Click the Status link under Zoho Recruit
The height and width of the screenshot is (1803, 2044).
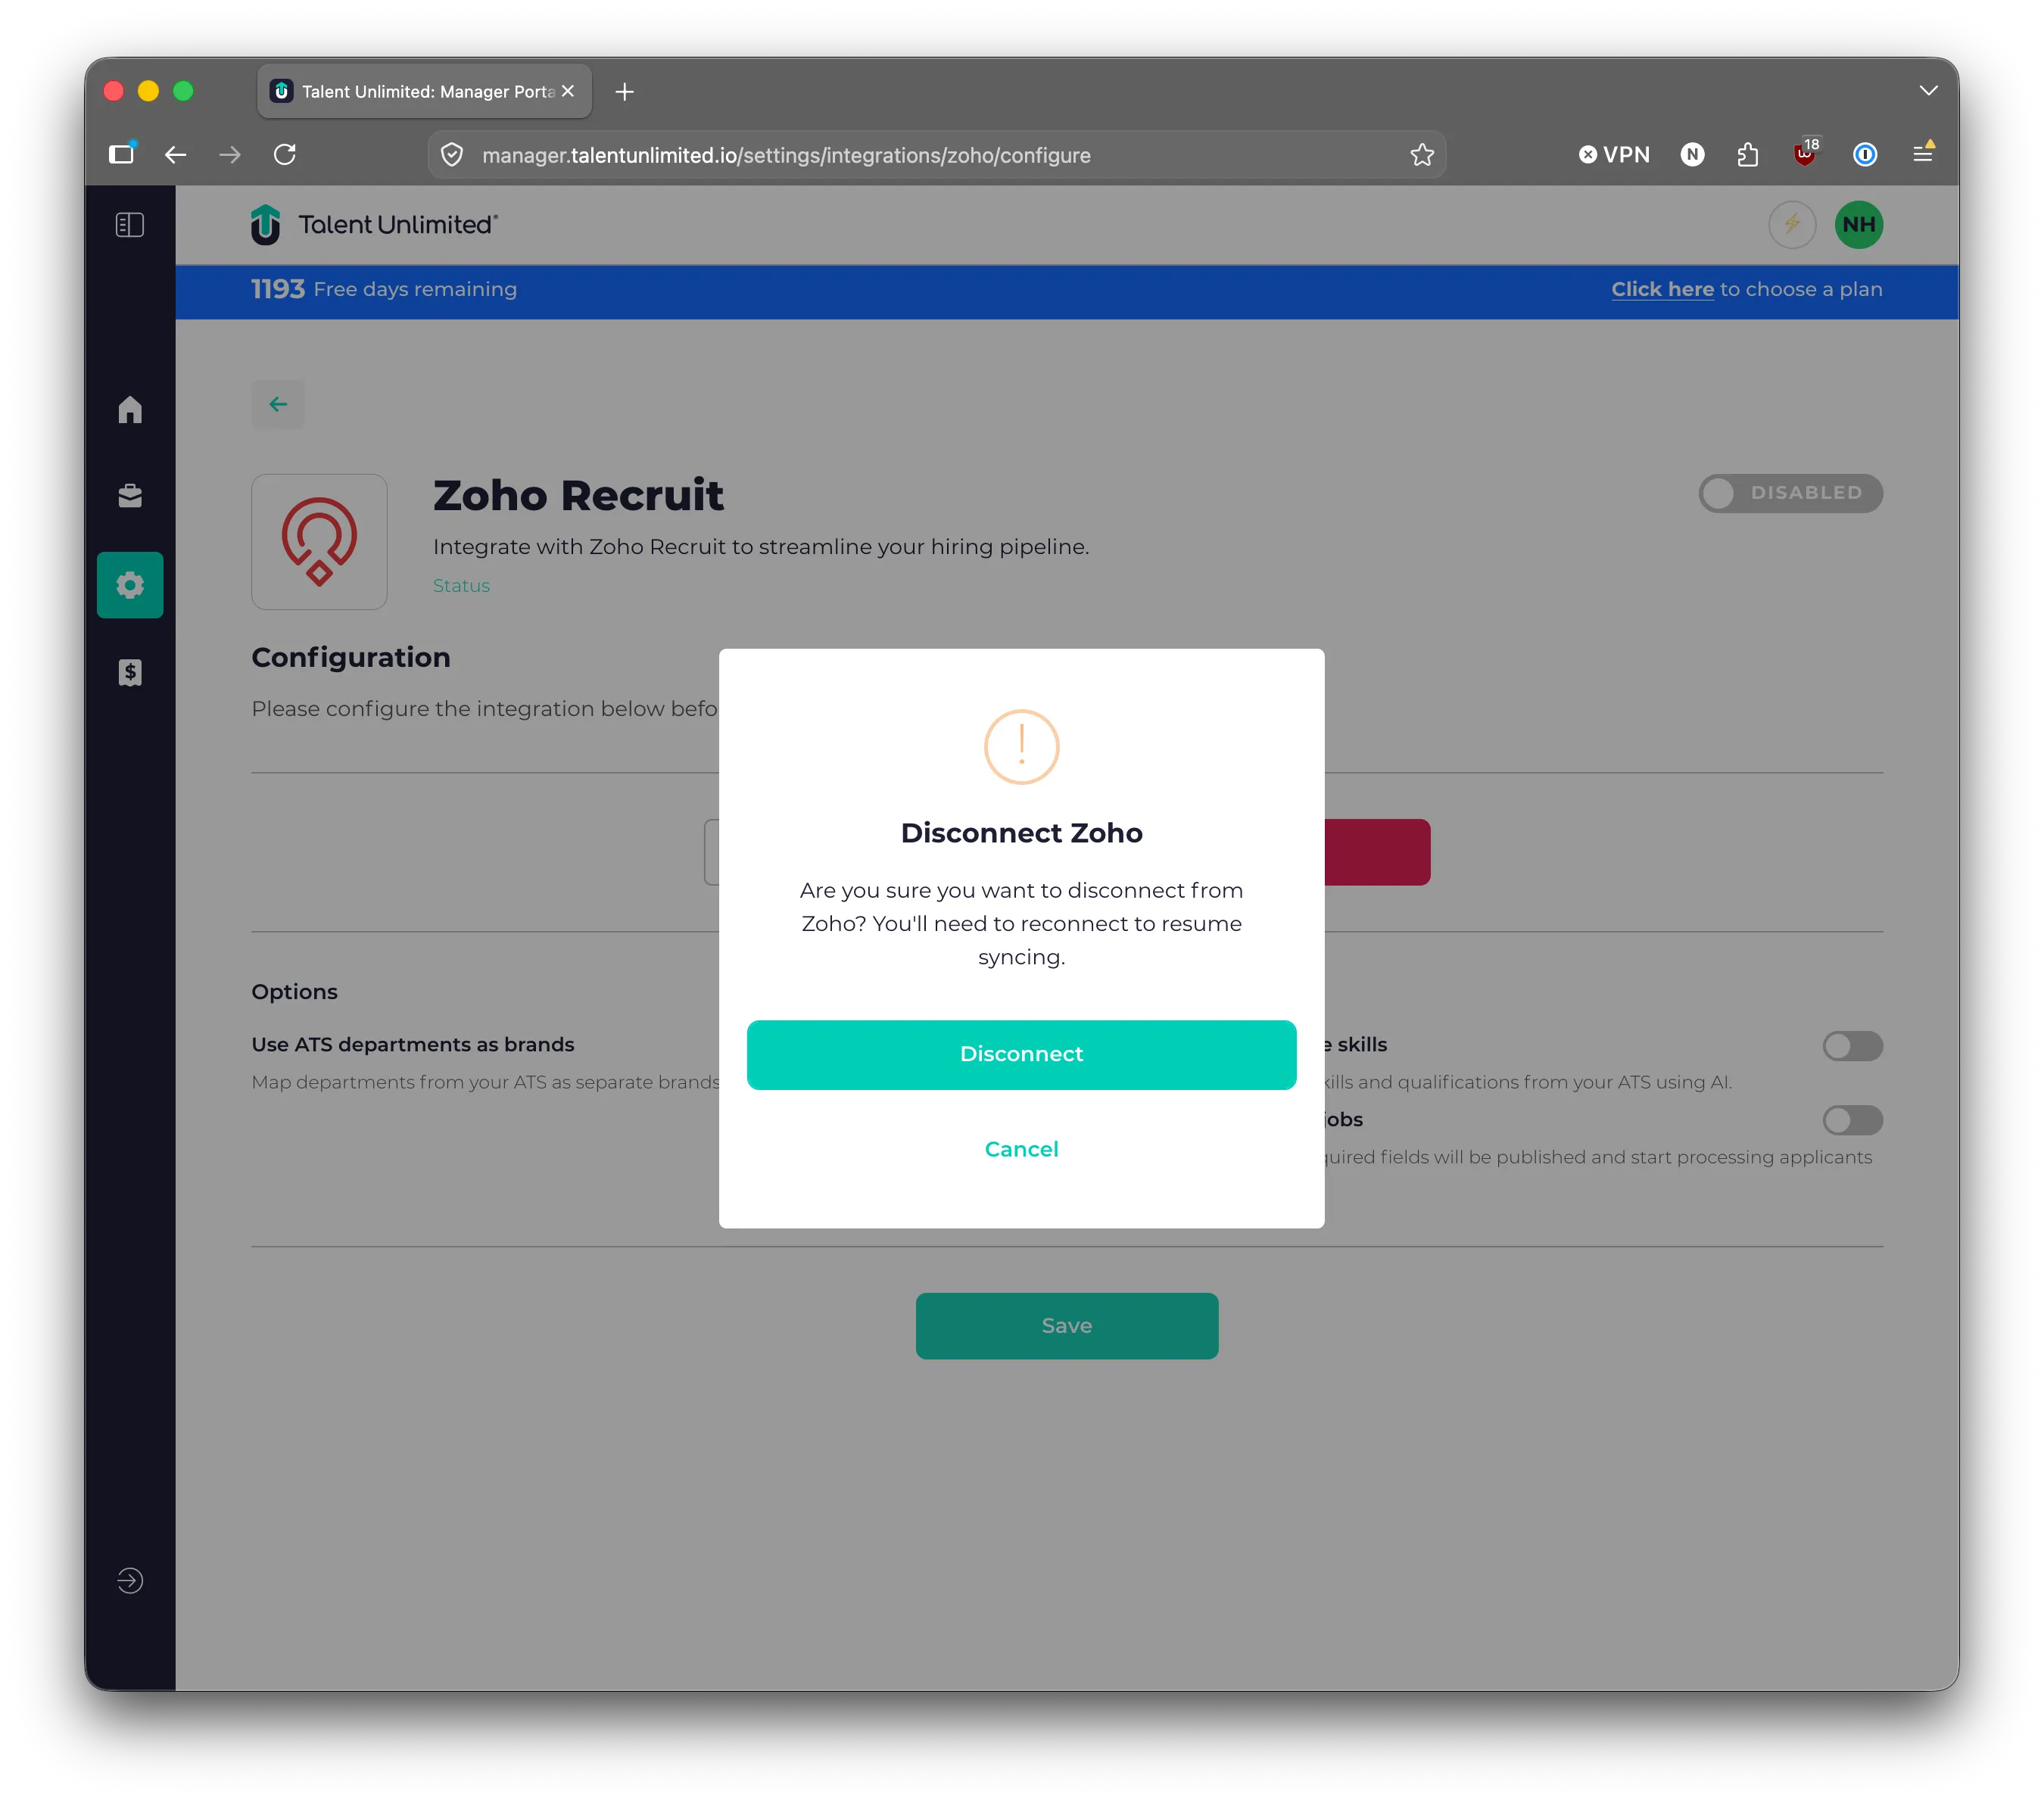coord(461,586)
